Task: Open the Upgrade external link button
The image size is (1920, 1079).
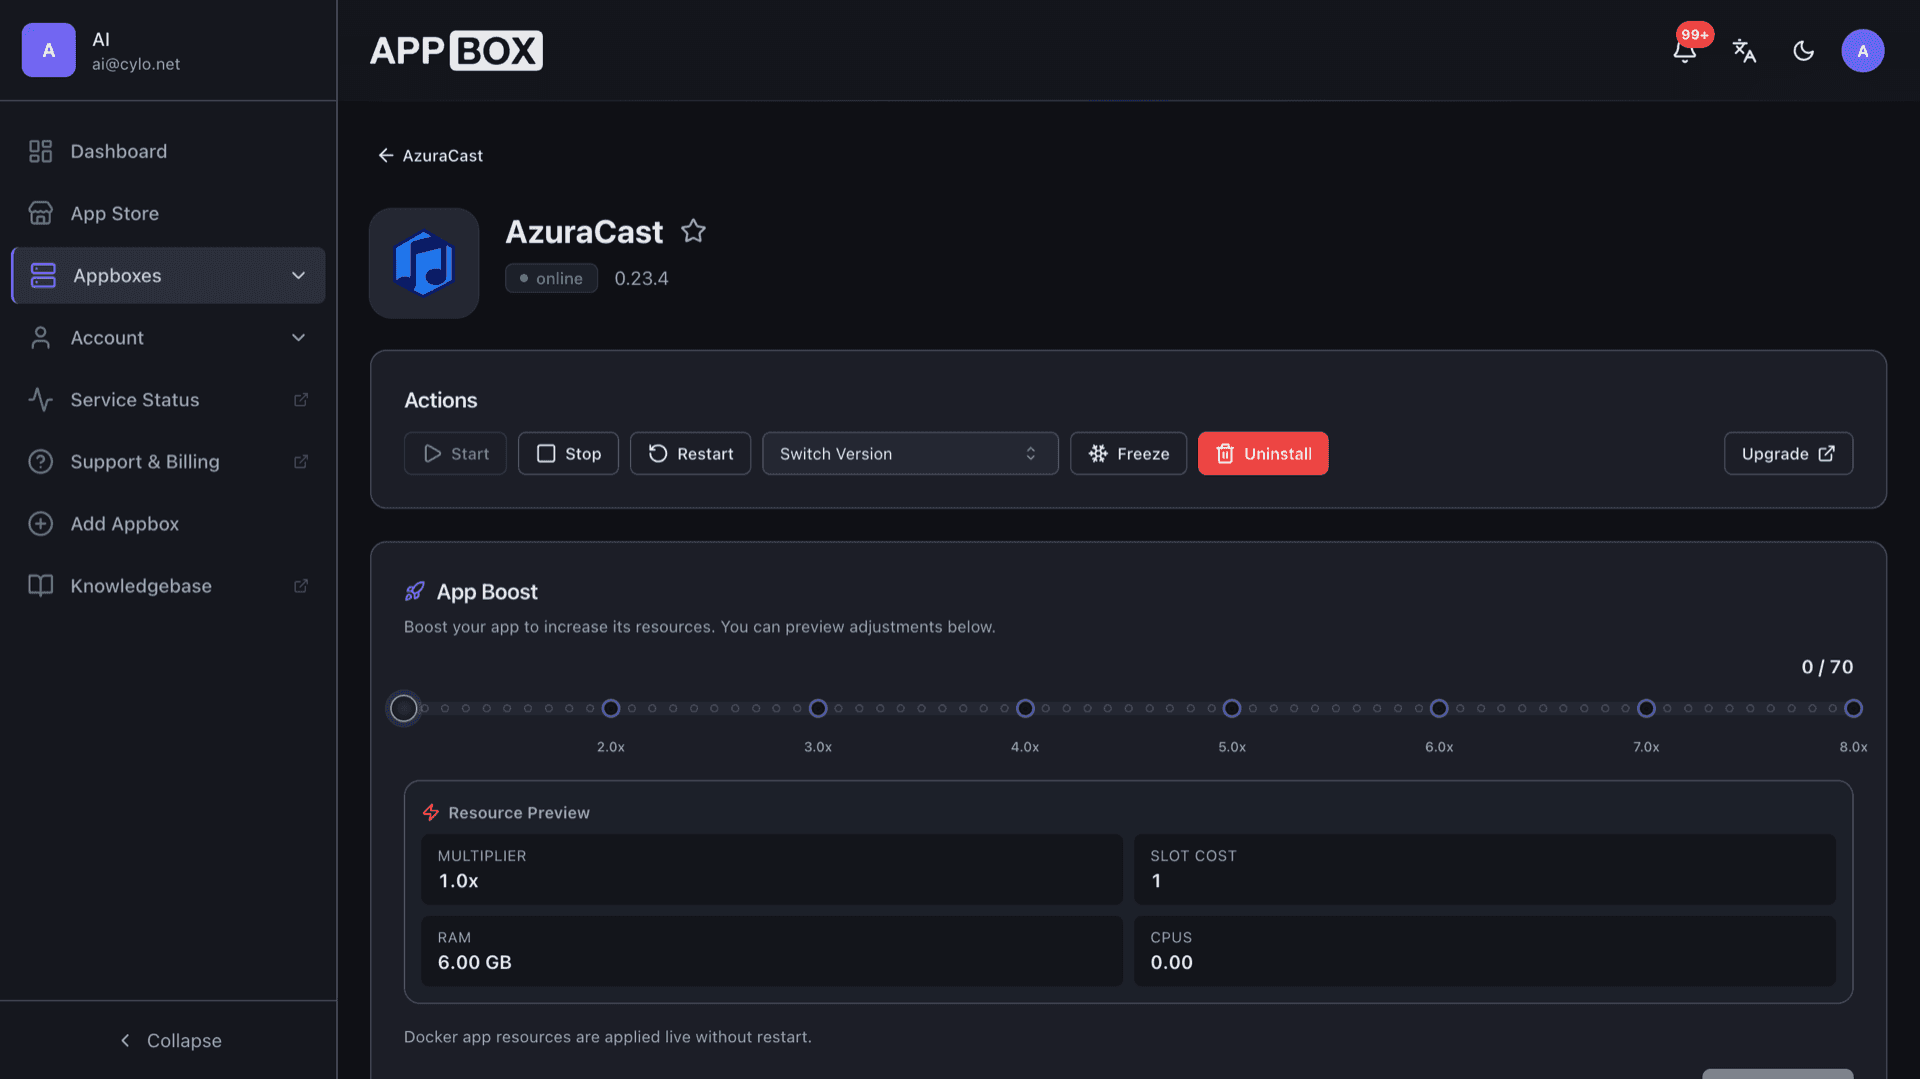Action: tap(1788, 453)
